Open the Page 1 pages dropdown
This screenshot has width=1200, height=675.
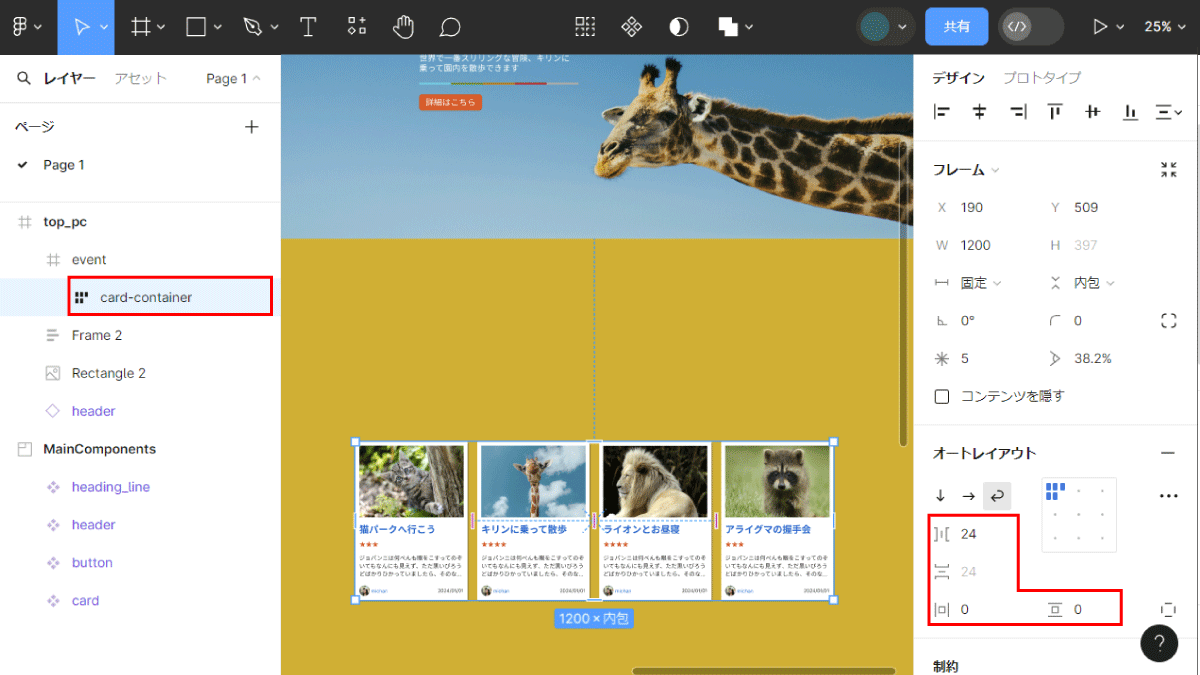click(233, 79)
